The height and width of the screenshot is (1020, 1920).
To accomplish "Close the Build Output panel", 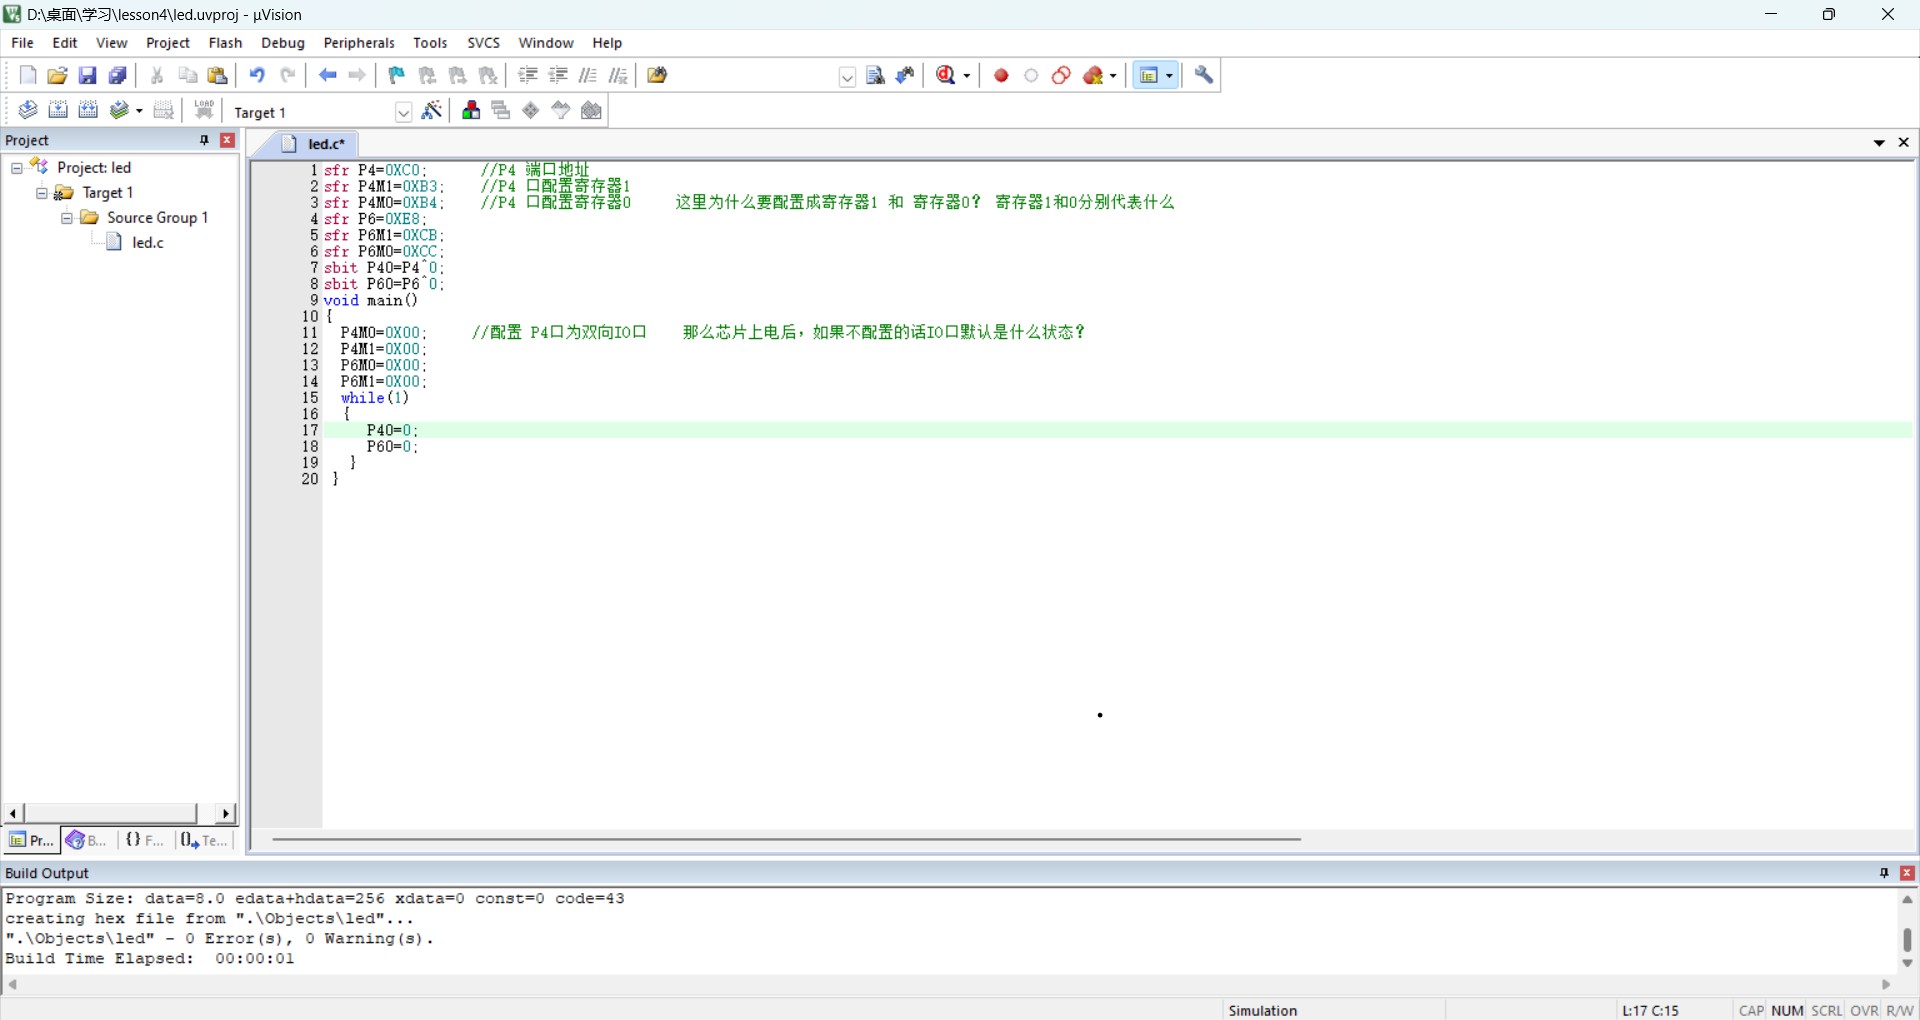I will [1907, 873].
